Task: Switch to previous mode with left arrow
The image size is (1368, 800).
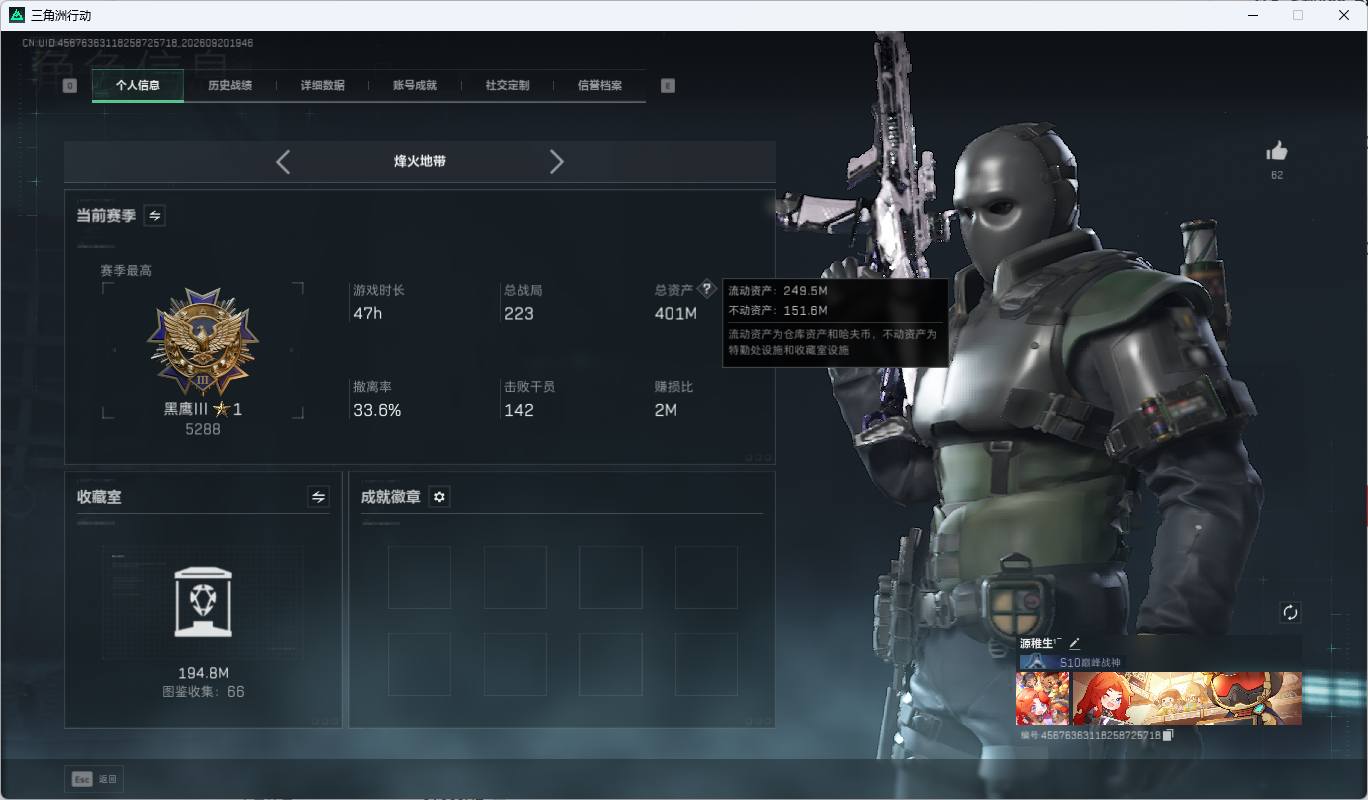Action: (283, 161)
